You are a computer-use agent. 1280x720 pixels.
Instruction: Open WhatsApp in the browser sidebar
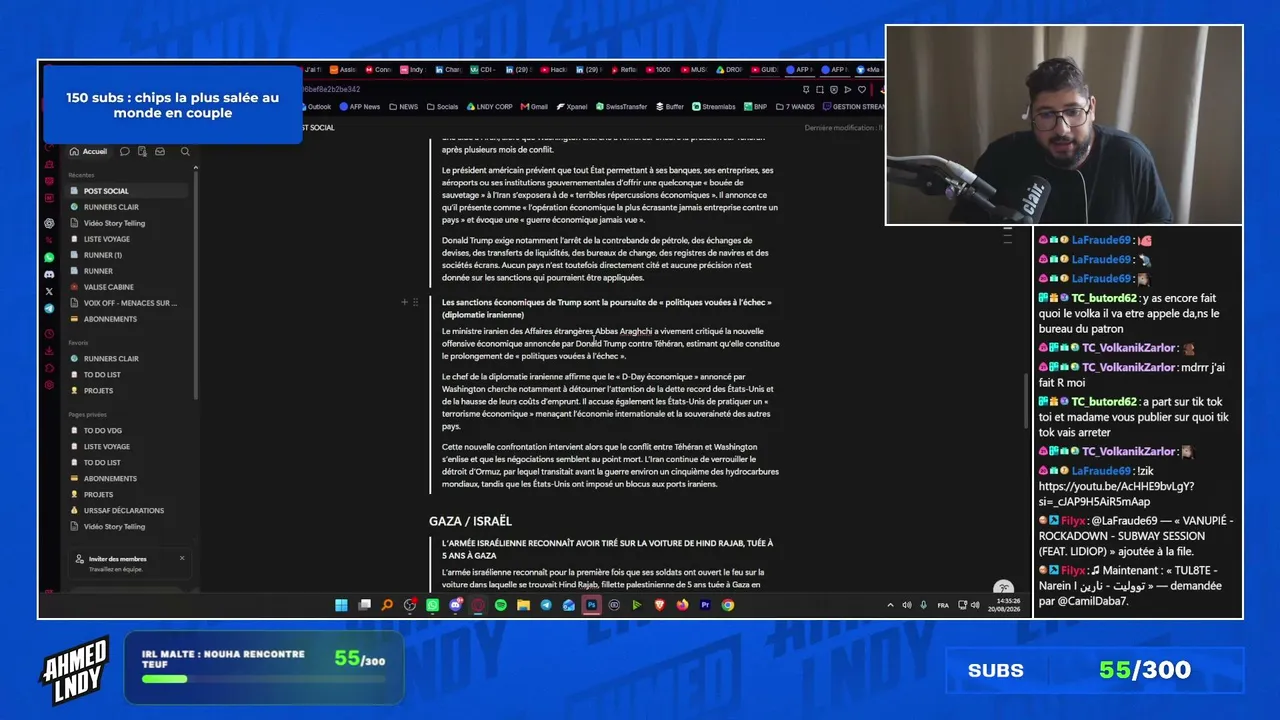click(49, 257)
